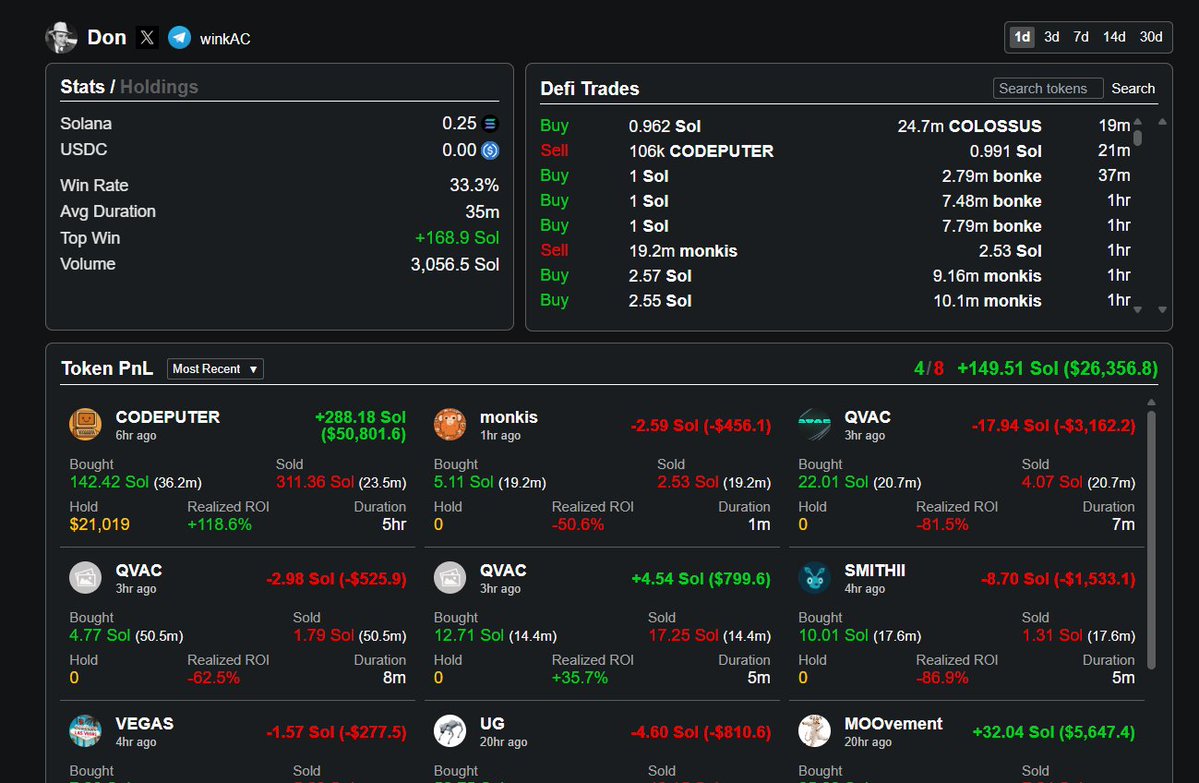Click Don's profile avatar
This screenshot has width=1199, height=783.
61,37
